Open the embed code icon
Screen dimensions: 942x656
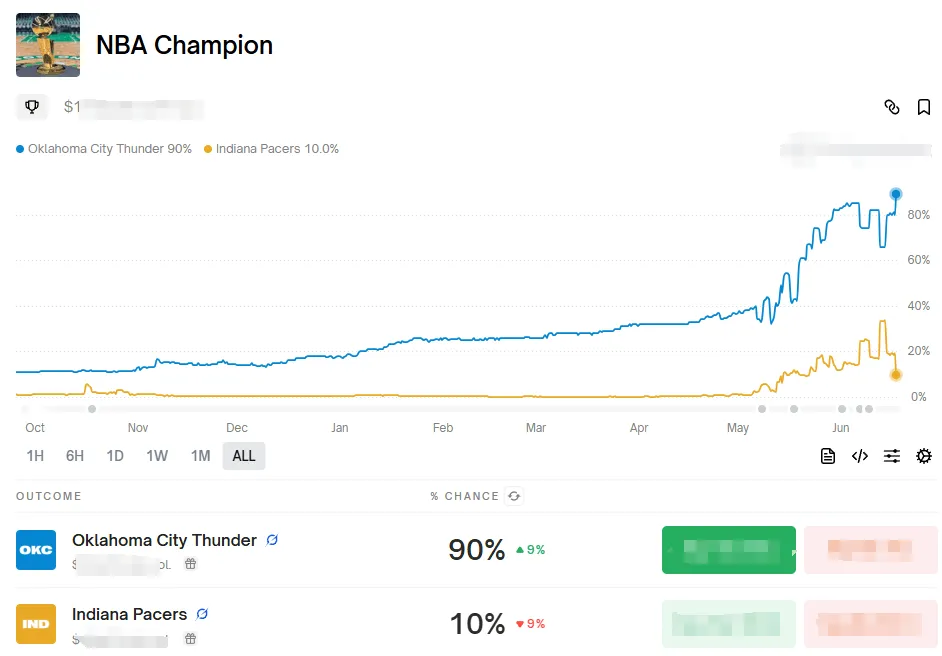860,456
